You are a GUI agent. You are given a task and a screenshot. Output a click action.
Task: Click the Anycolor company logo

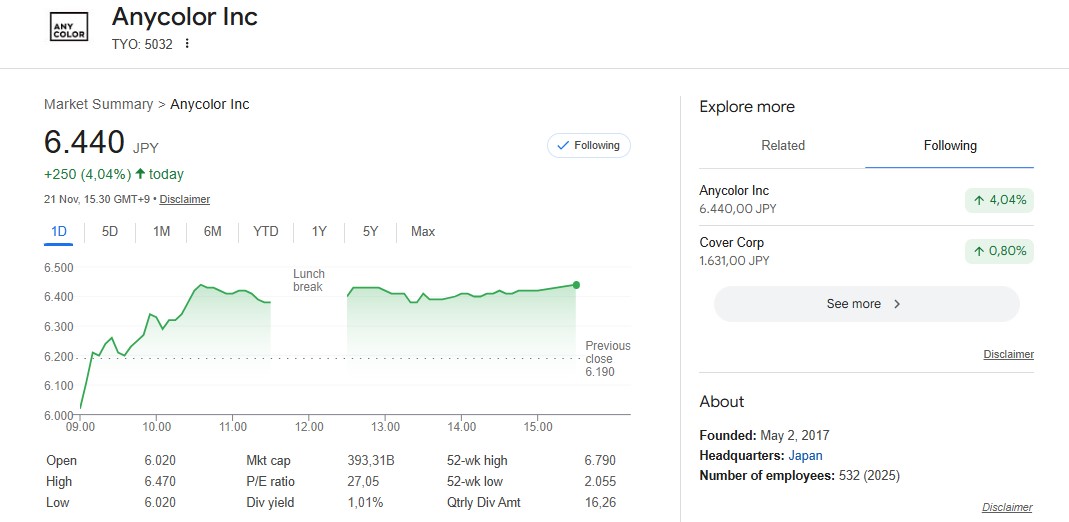[x=68, y=27]
